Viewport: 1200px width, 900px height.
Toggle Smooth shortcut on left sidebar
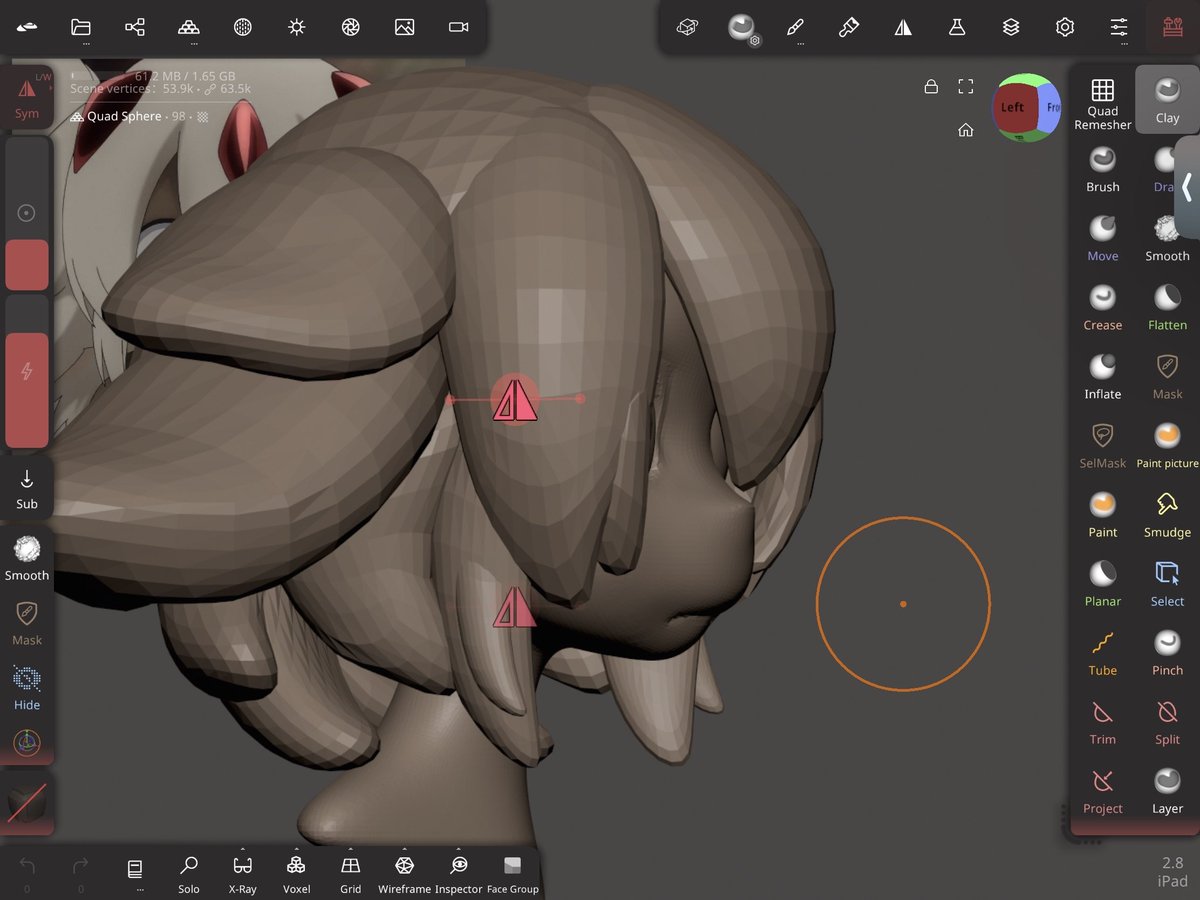(27, 558)
